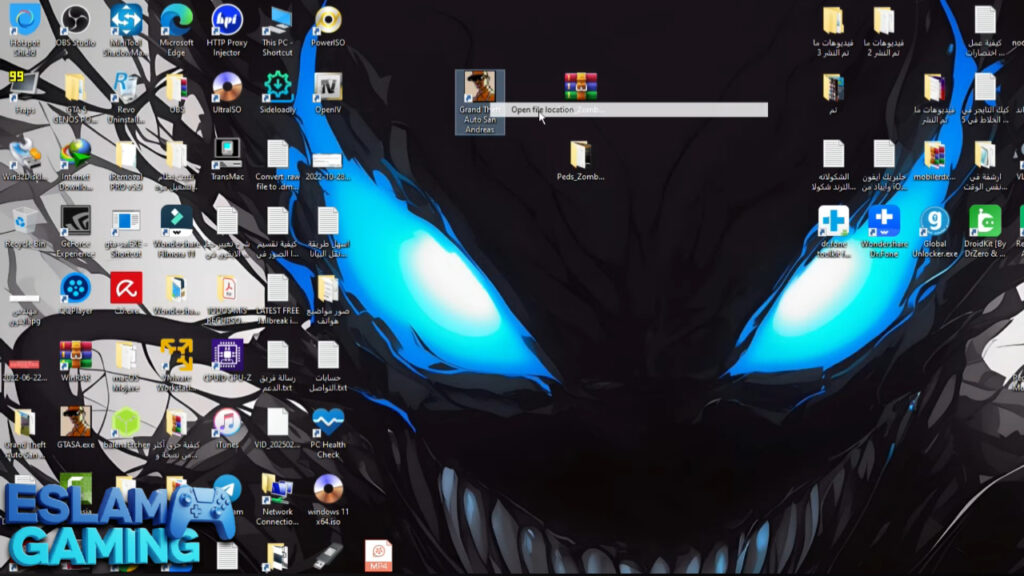Screen dimensions: 1024x576
Task: Select the Sideloadly shortcut icon
Action: coord(277,88)
